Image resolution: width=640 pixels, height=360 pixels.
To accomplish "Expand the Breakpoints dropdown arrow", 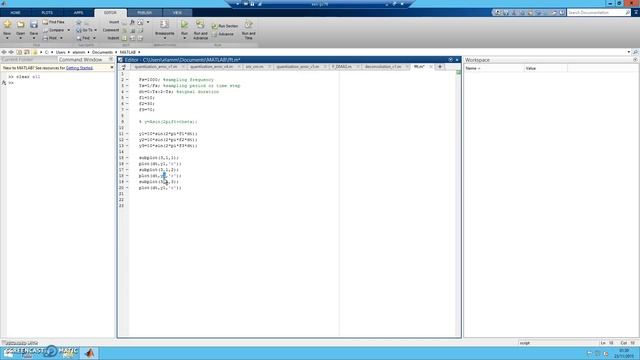I will pyautogui.click(x=164, y=38).
